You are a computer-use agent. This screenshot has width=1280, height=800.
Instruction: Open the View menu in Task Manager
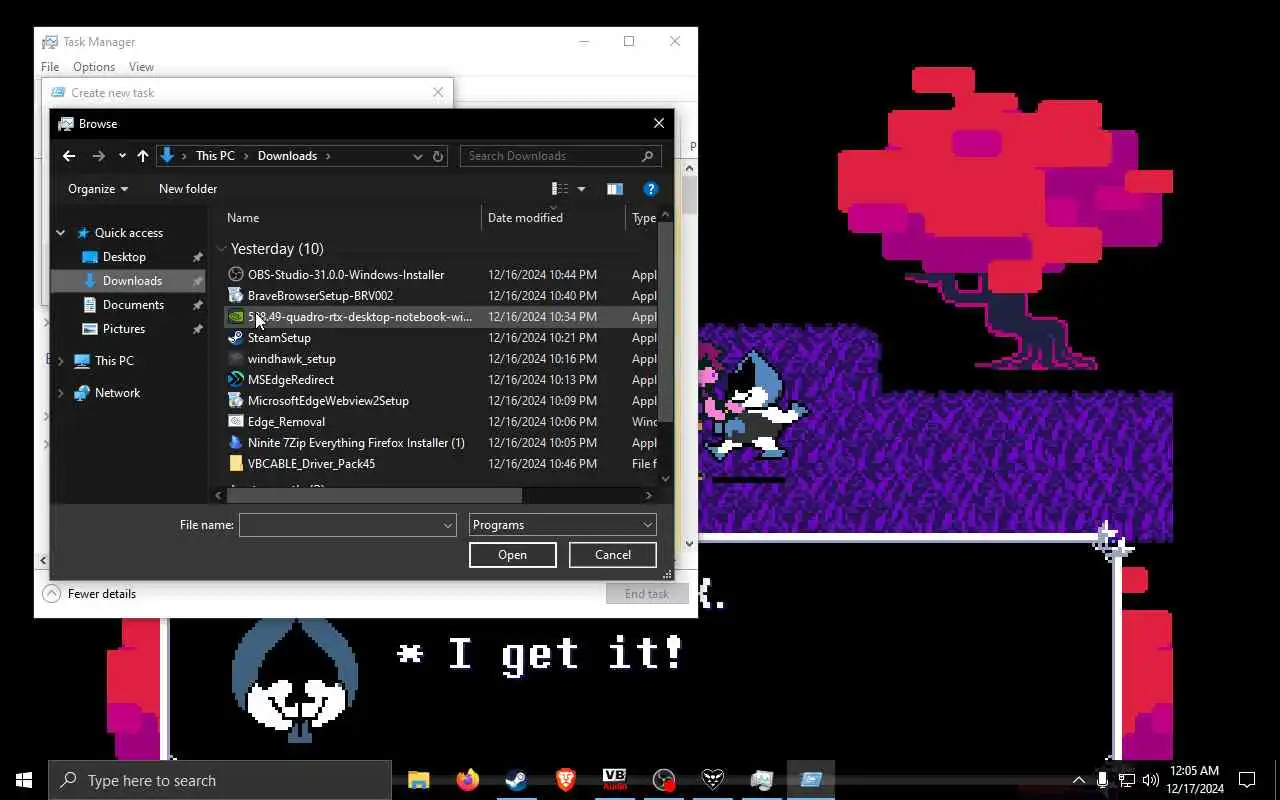[x=141, y=67]
